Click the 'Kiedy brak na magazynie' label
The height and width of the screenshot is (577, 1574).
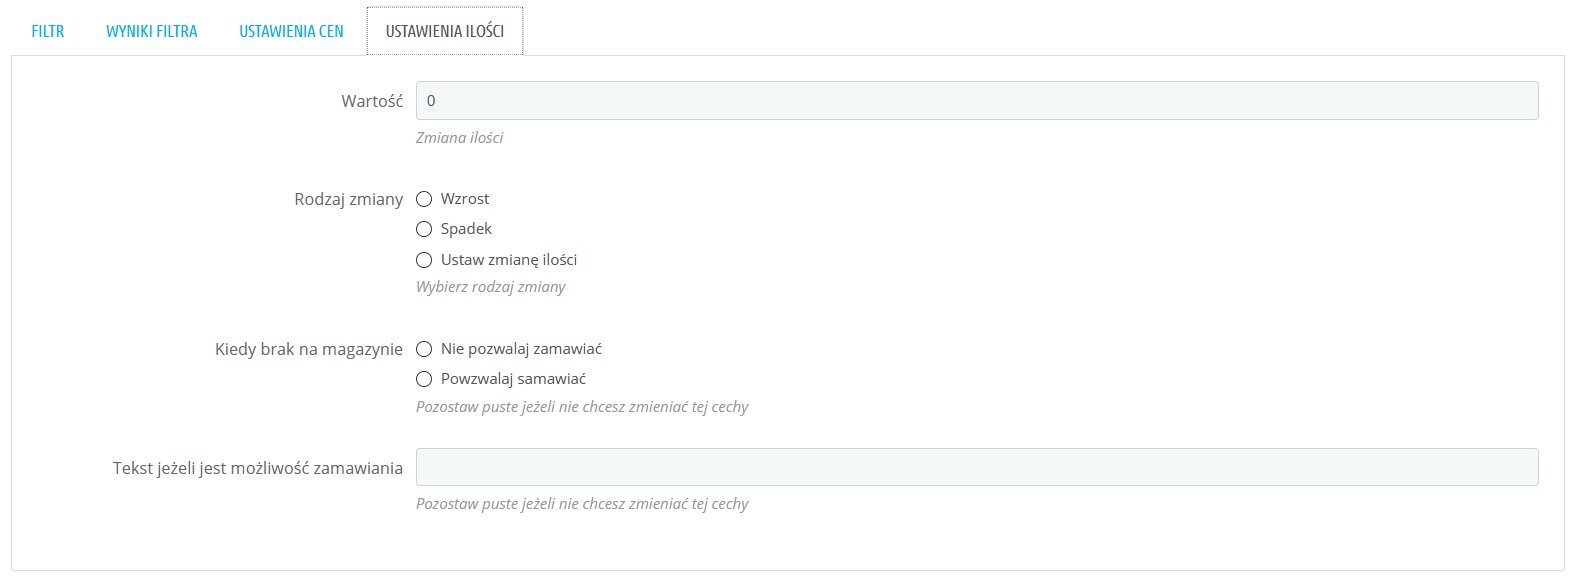tap(309, 349)
